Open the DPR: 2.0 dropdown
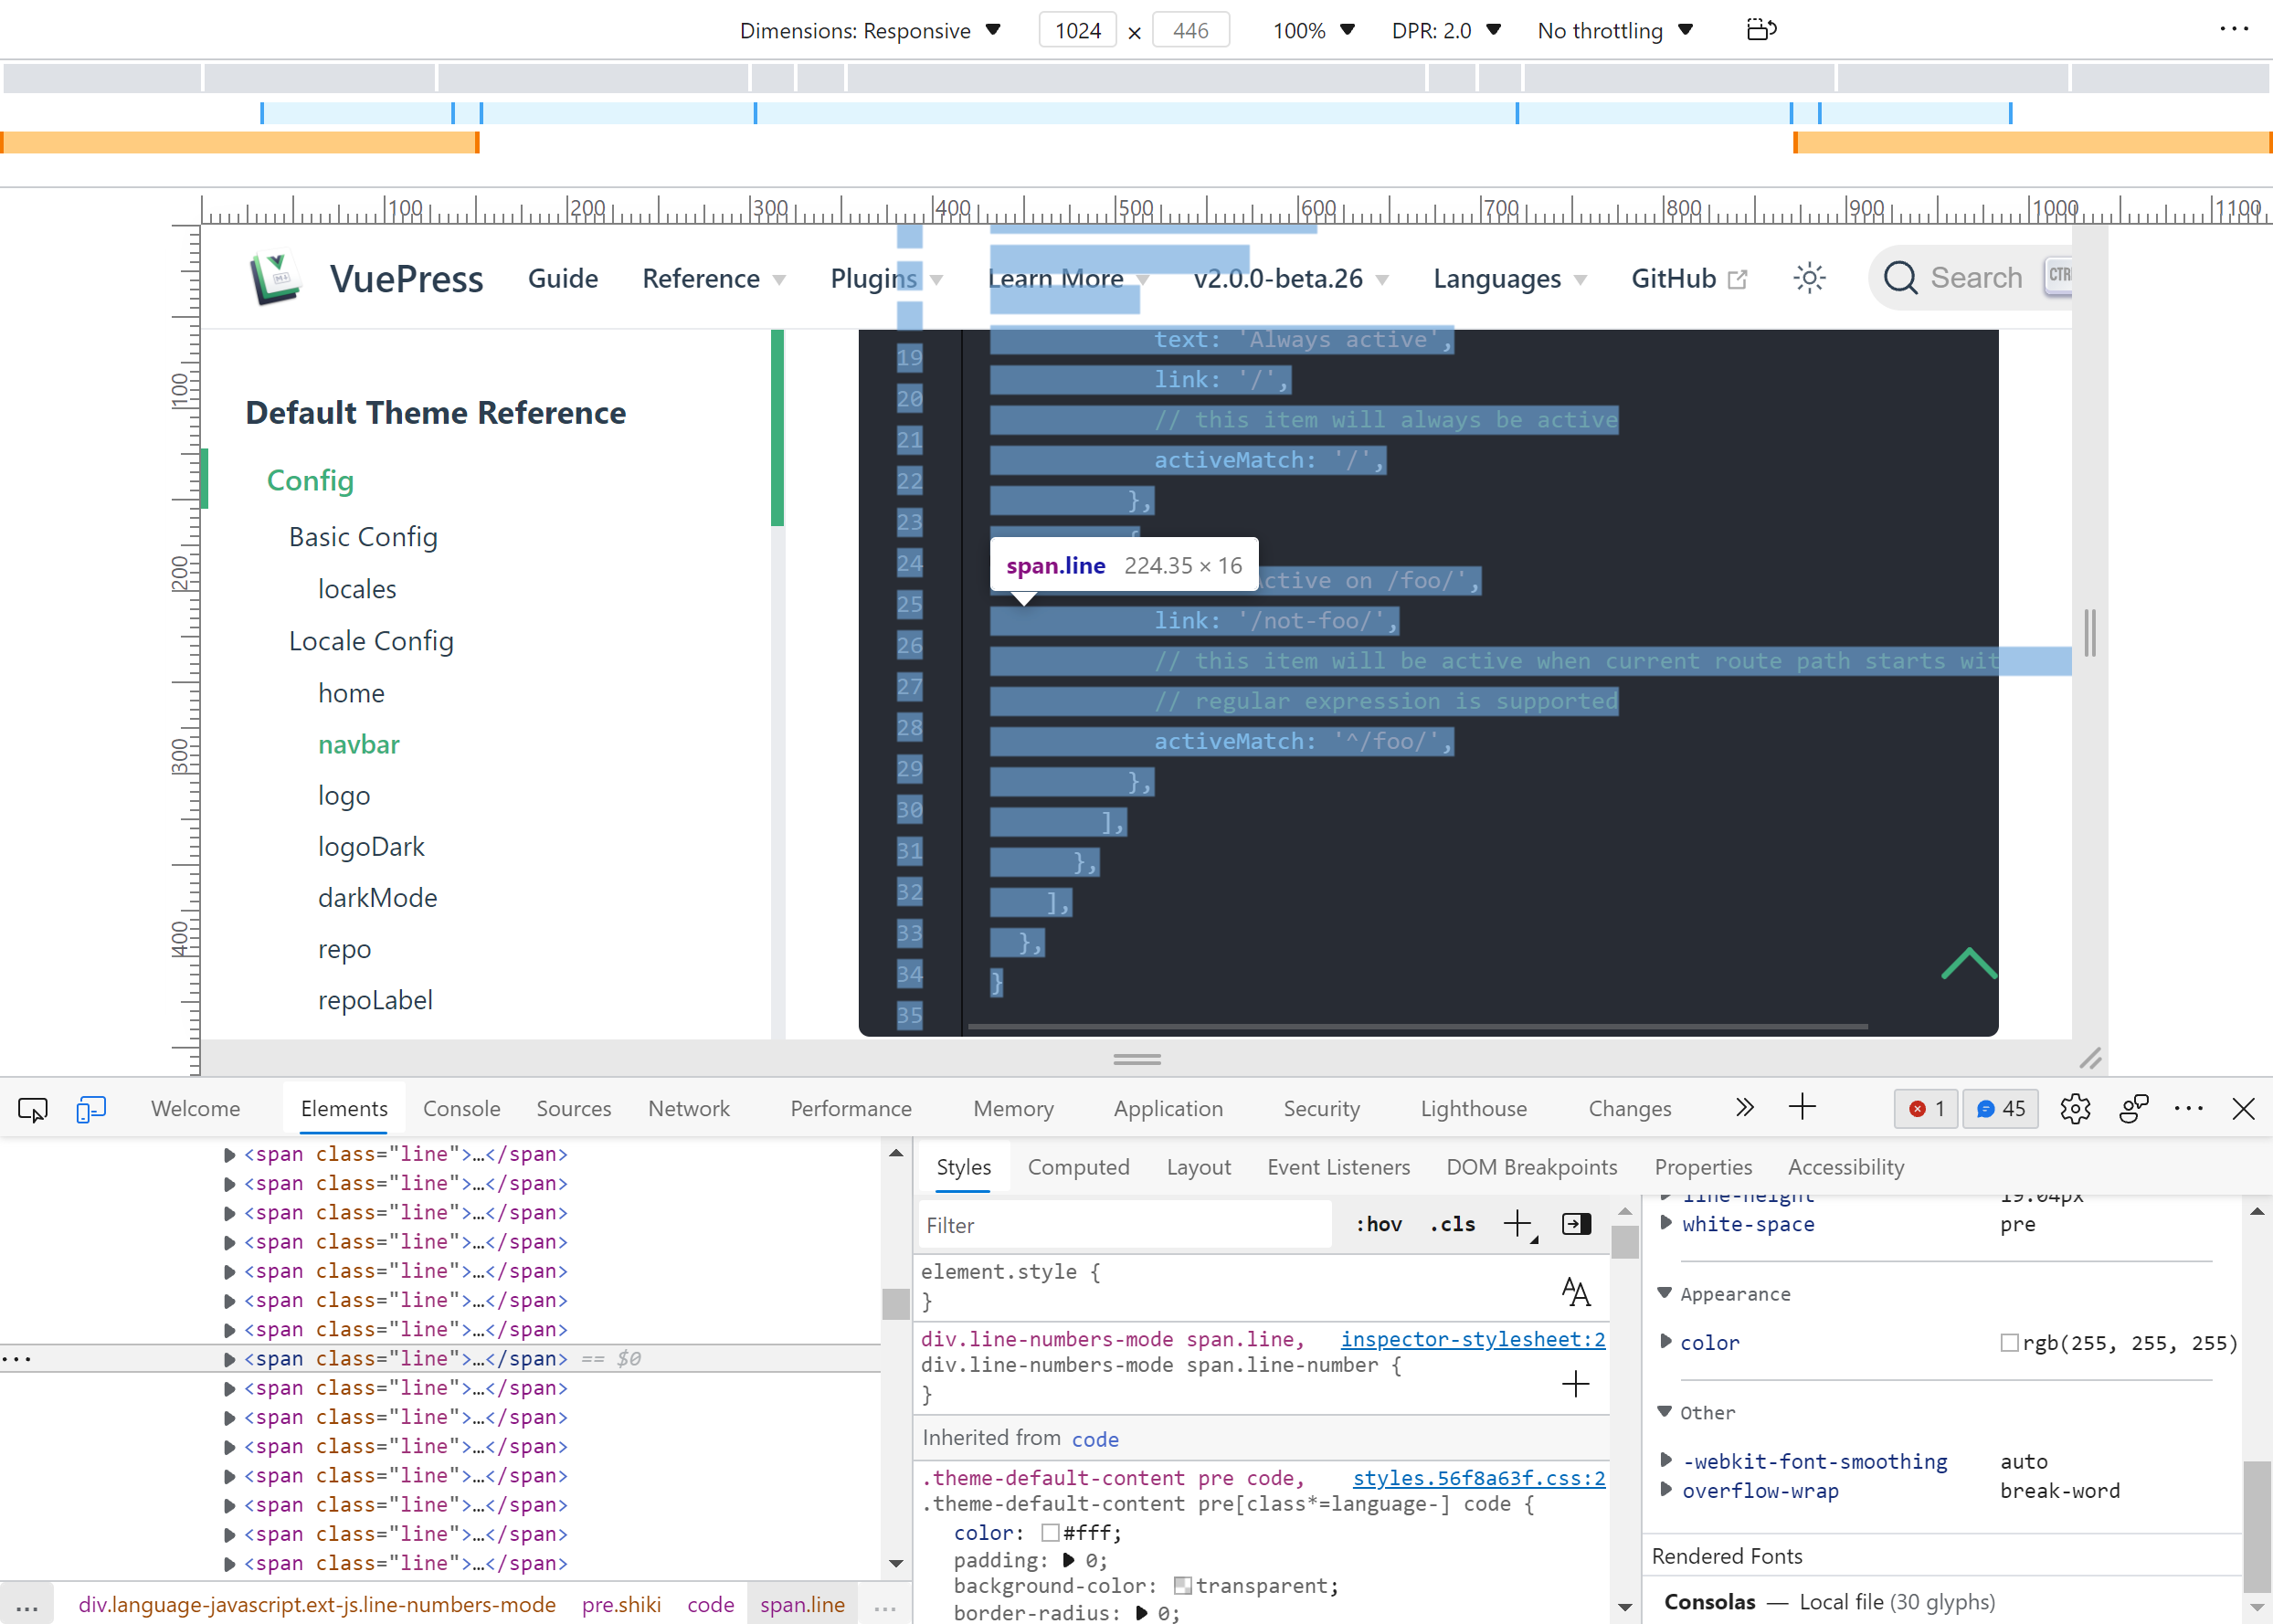 tap(1446, 30)
